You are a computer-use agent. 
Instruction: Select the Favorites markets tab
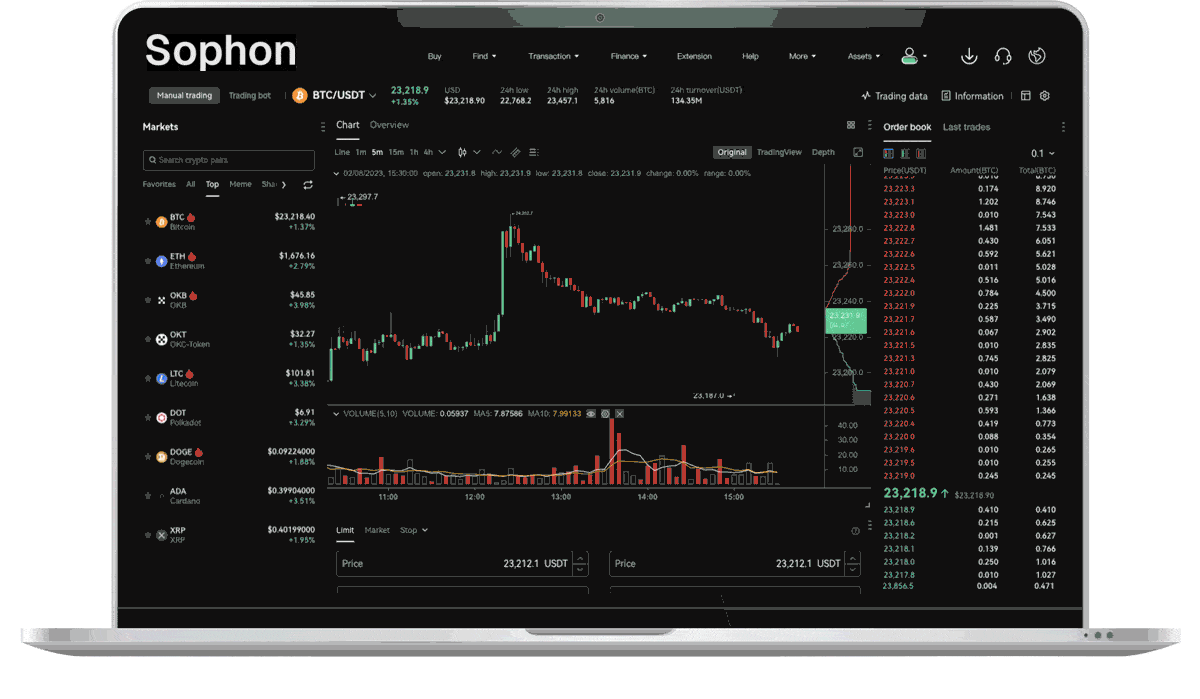point(159,184)
